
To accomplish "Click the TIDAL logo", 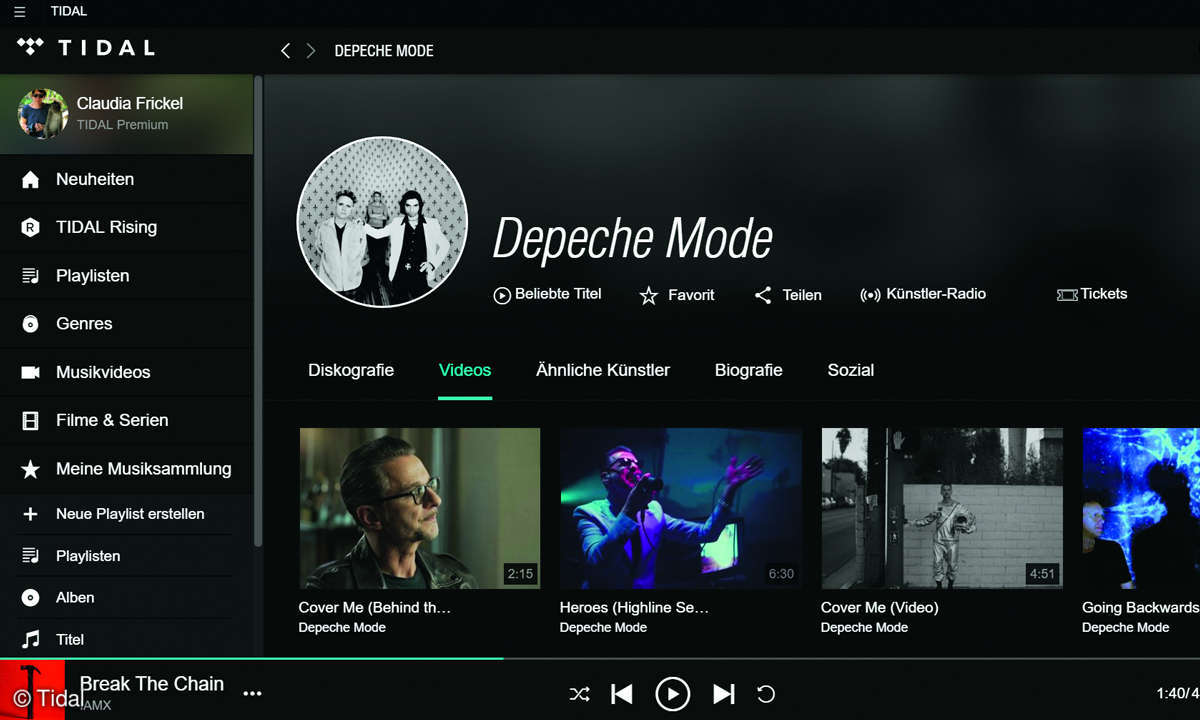I will (86, 47).
